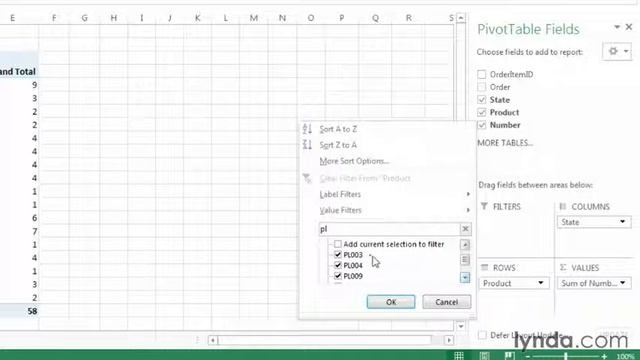Switch to Page Layout view
The width and height of the screenshot is (640, 360).
point(484,356)
